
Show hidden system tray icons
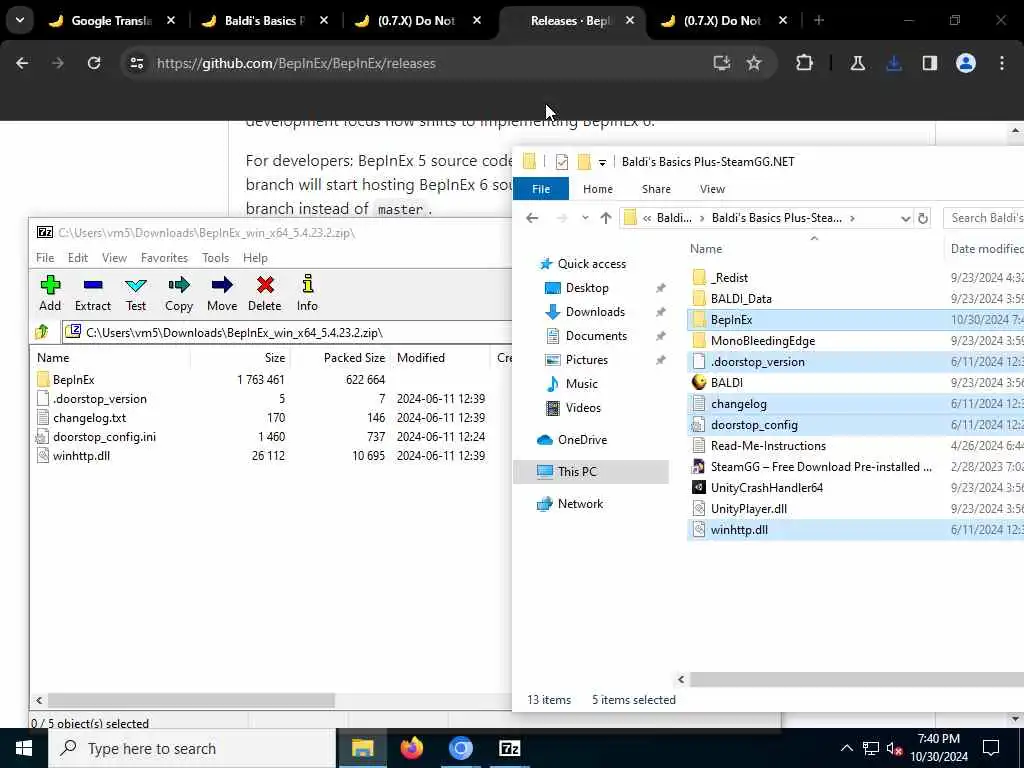click(x=846, y=748)
